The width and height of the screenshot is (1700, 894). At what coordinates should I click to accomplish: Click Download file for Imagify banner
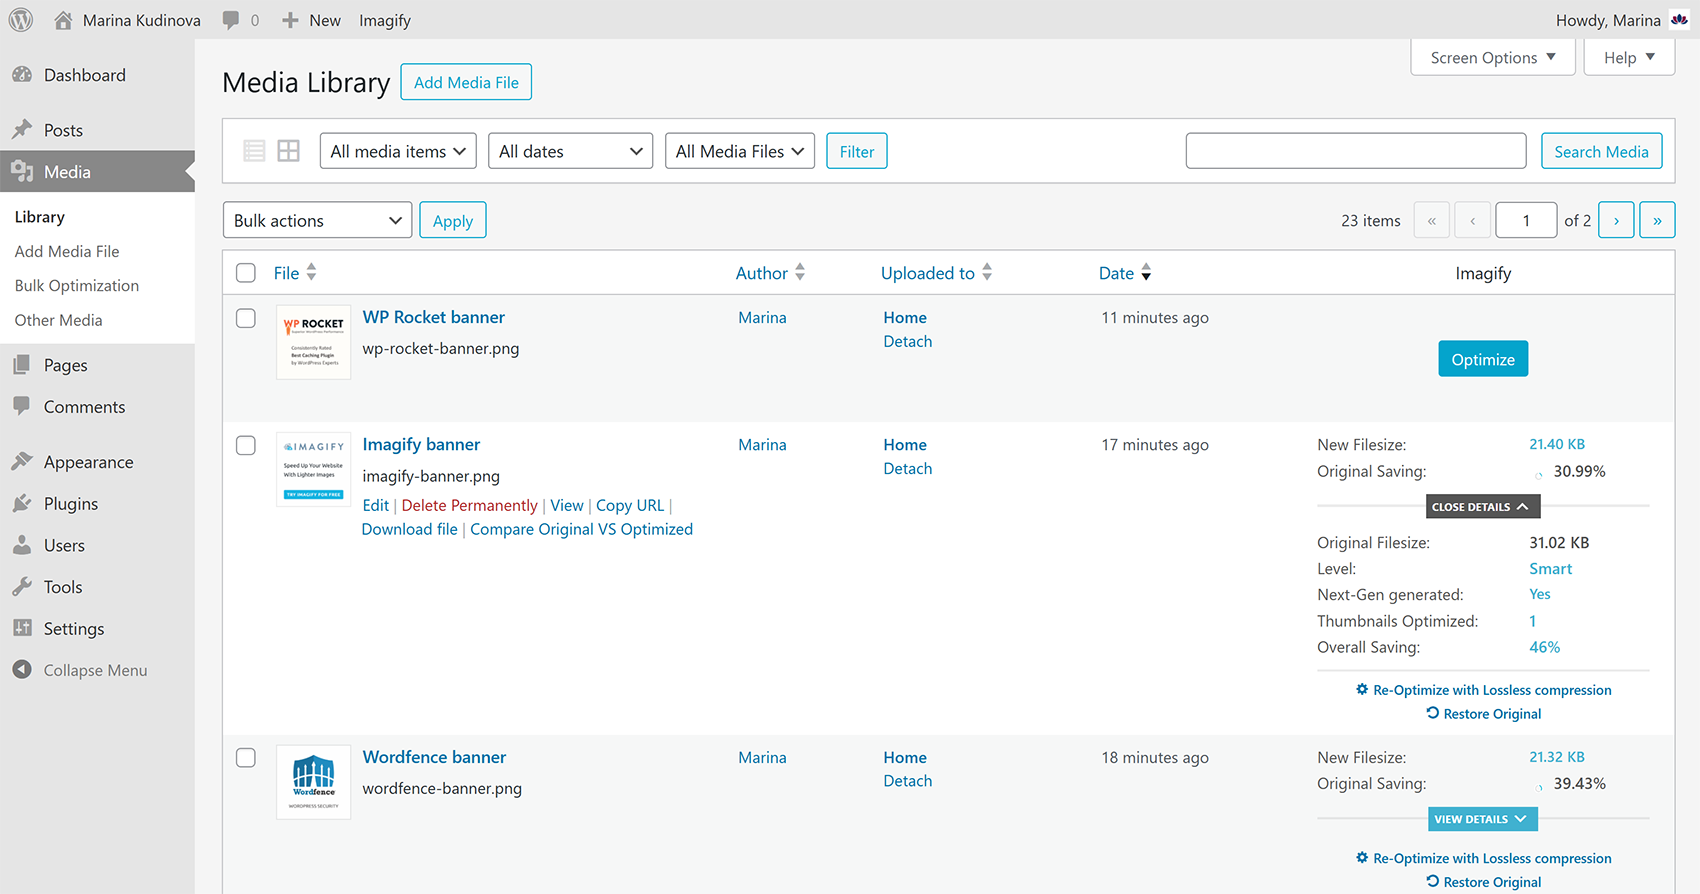coord(410,529)
